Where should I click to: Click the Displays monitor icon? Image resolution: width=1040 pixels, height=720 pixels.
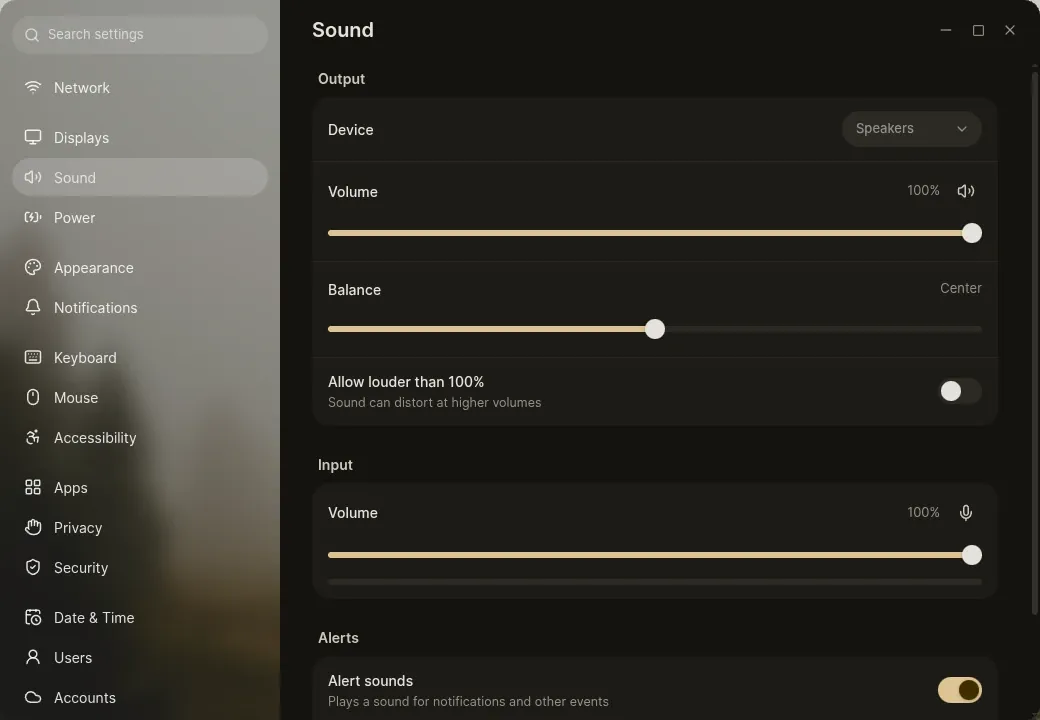[x=32, y=137]
